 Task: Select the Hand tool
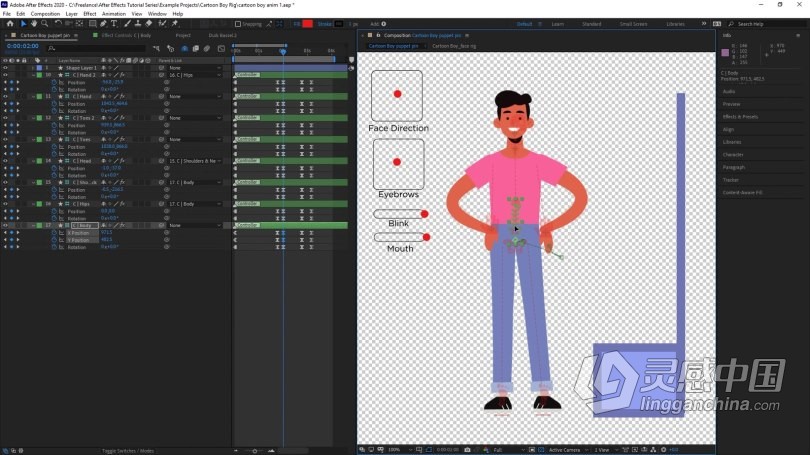tap(34, 24)
